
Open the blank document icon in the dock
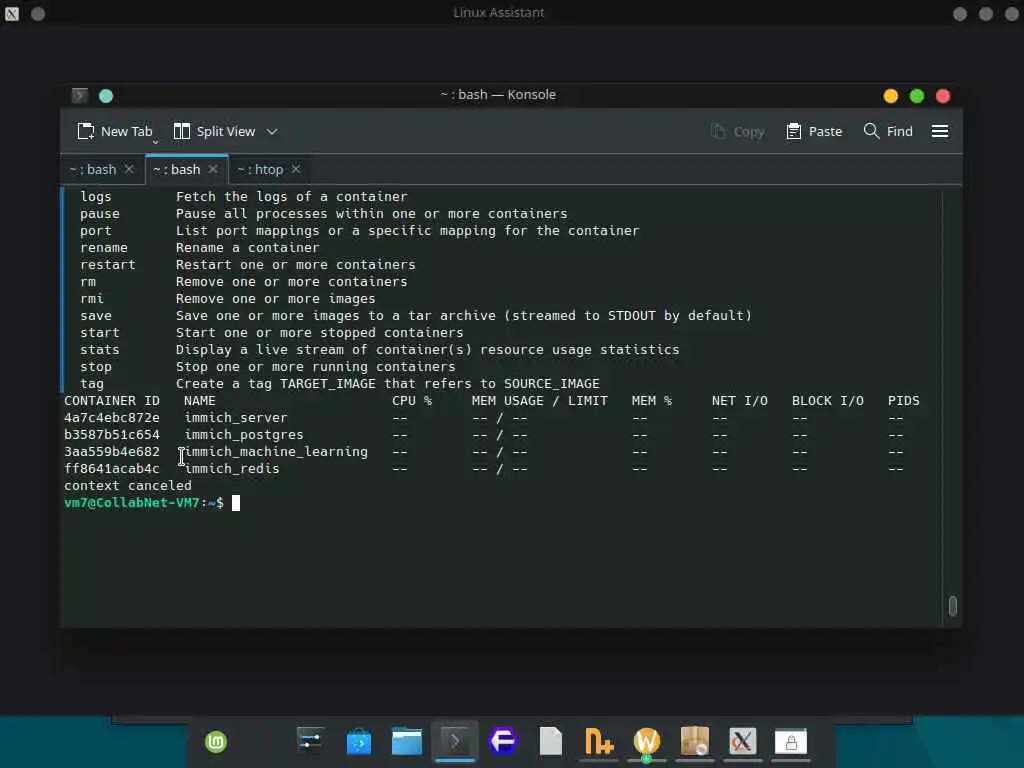coord(551,741)
